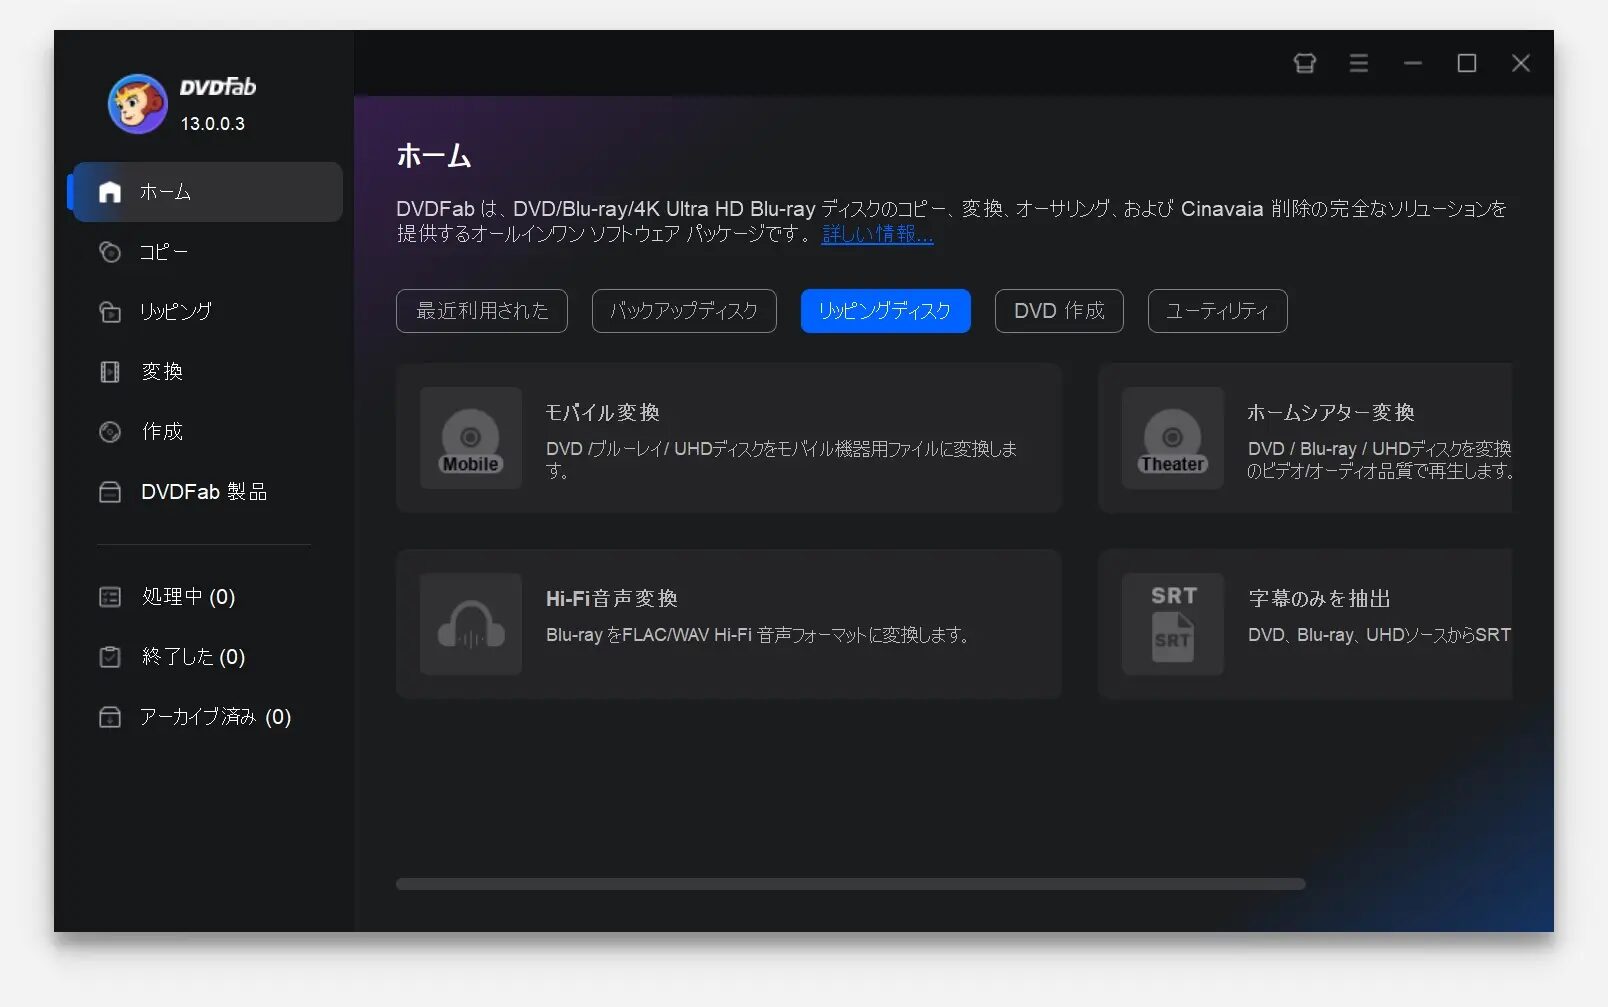Click the Hi-Fi headphones audio icon
Viewport: 1608px width, 1007px height.
coord(471,624)
